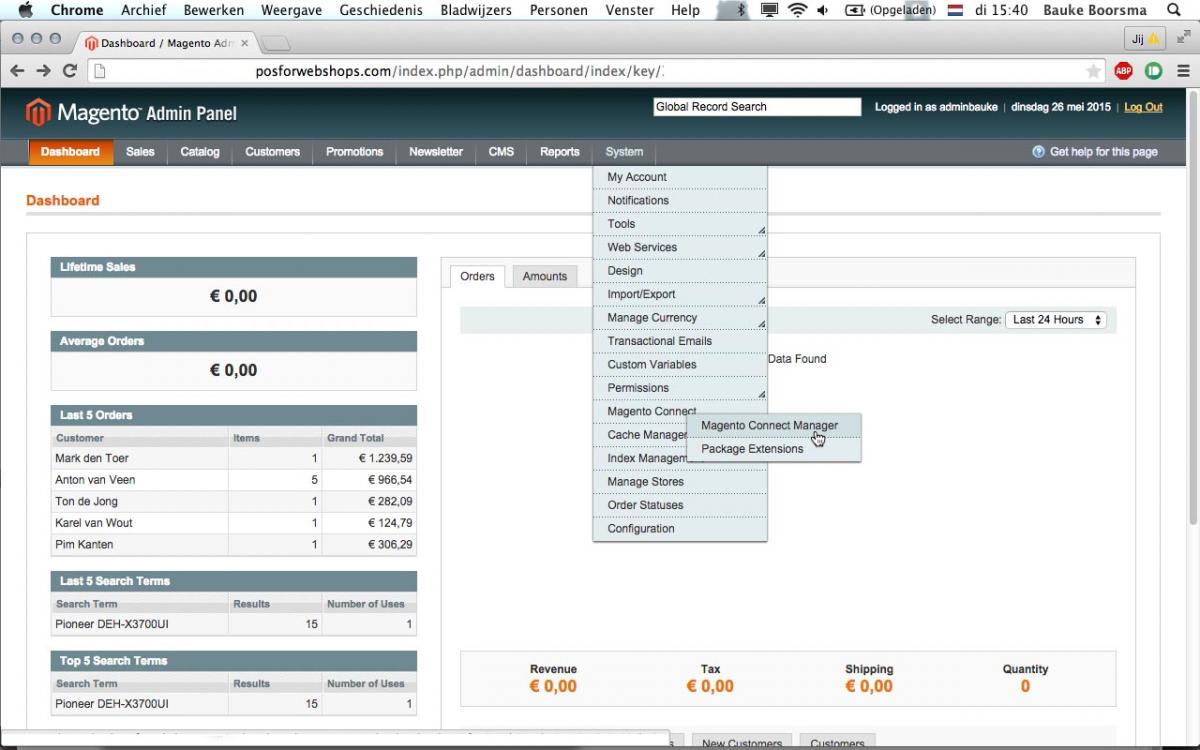Click the green ID extension icon
Image resolution: width=1200 pixels, height=750 pixels.
[1154, 71]
